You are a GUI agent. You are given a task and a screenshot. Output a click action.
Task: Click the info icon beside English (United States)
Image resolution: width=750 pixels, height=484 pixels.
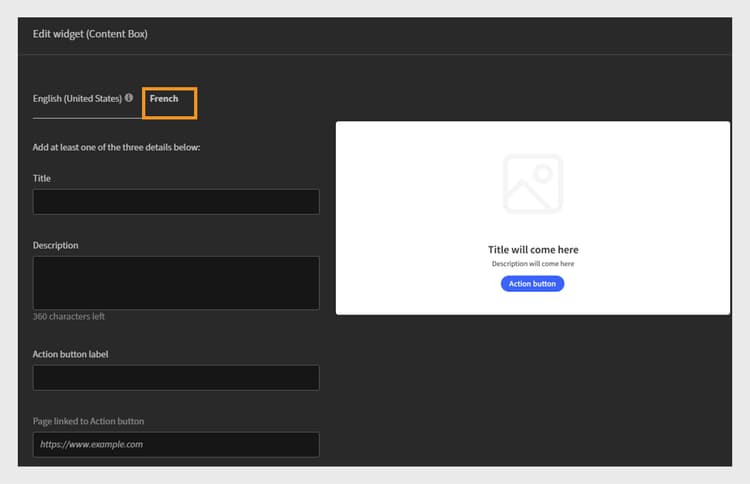point(129,98)
